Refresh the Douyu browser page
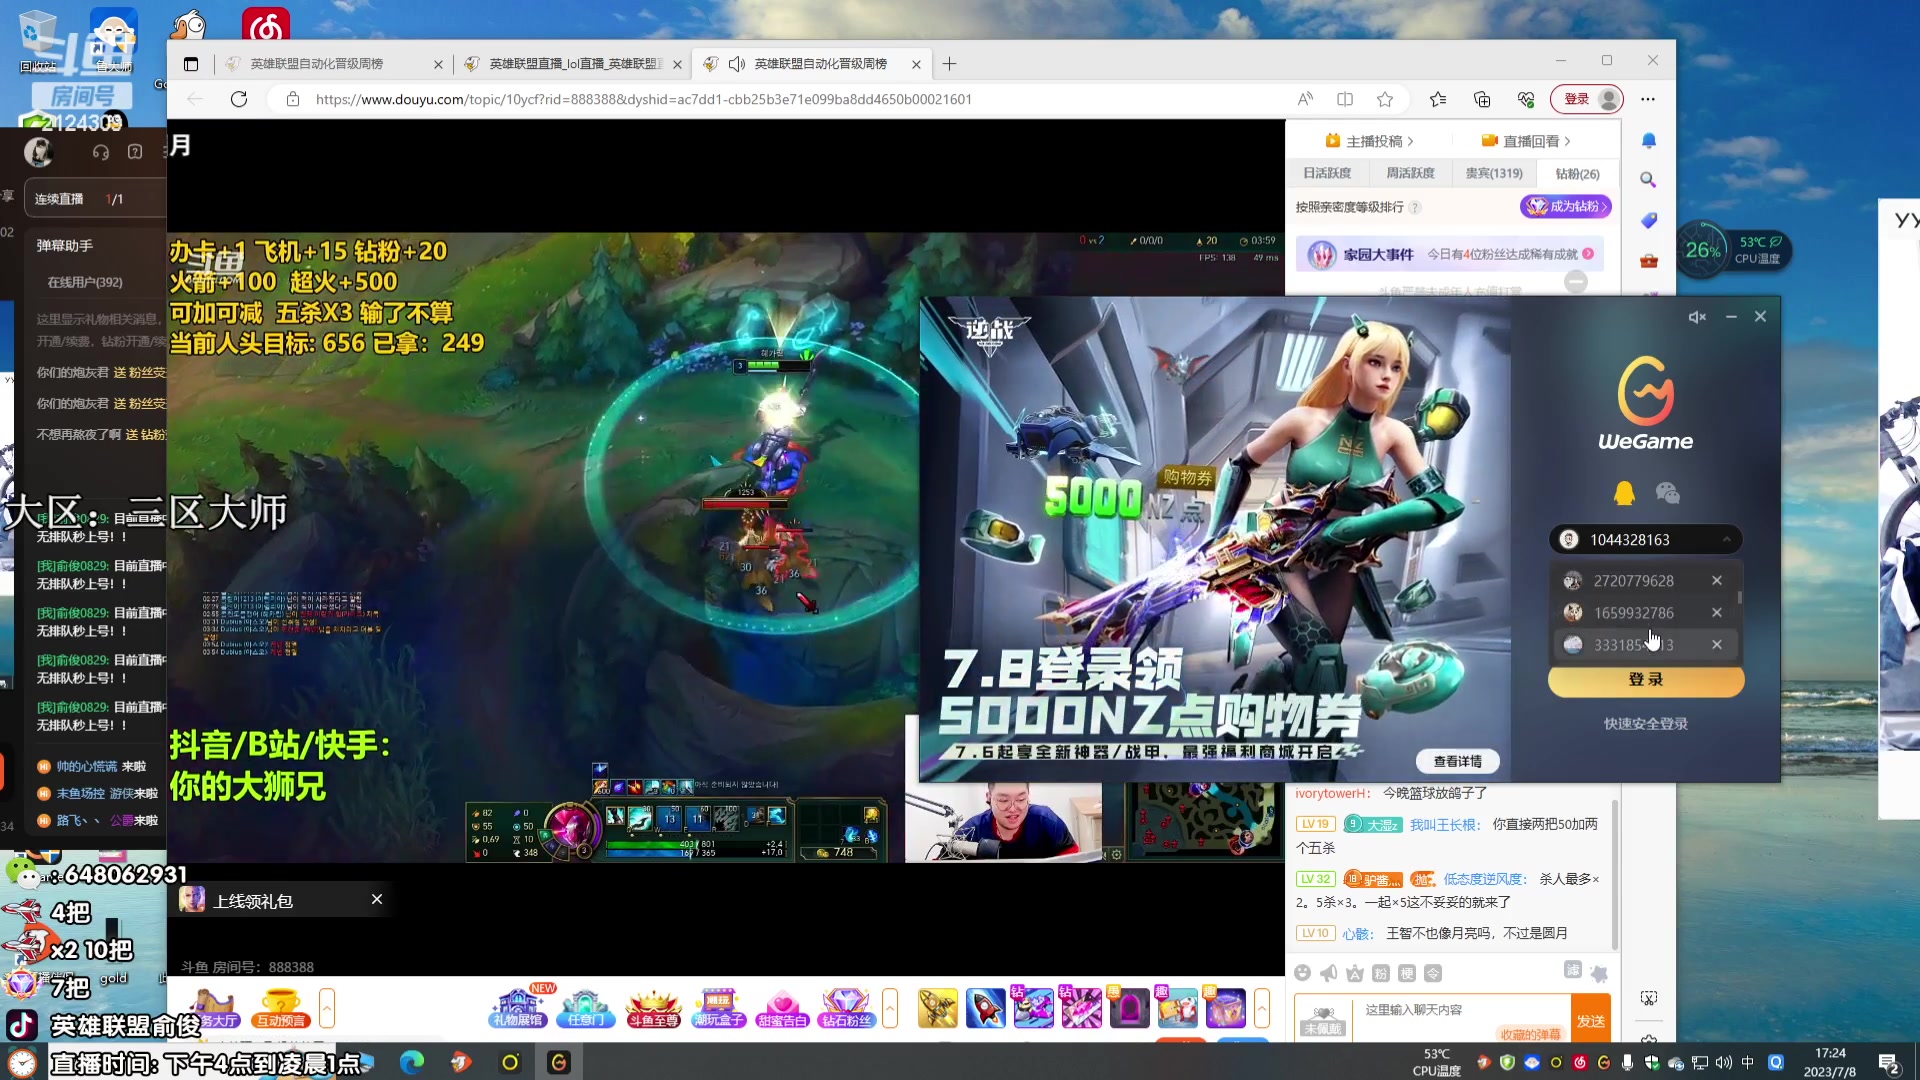 (239, 99)
